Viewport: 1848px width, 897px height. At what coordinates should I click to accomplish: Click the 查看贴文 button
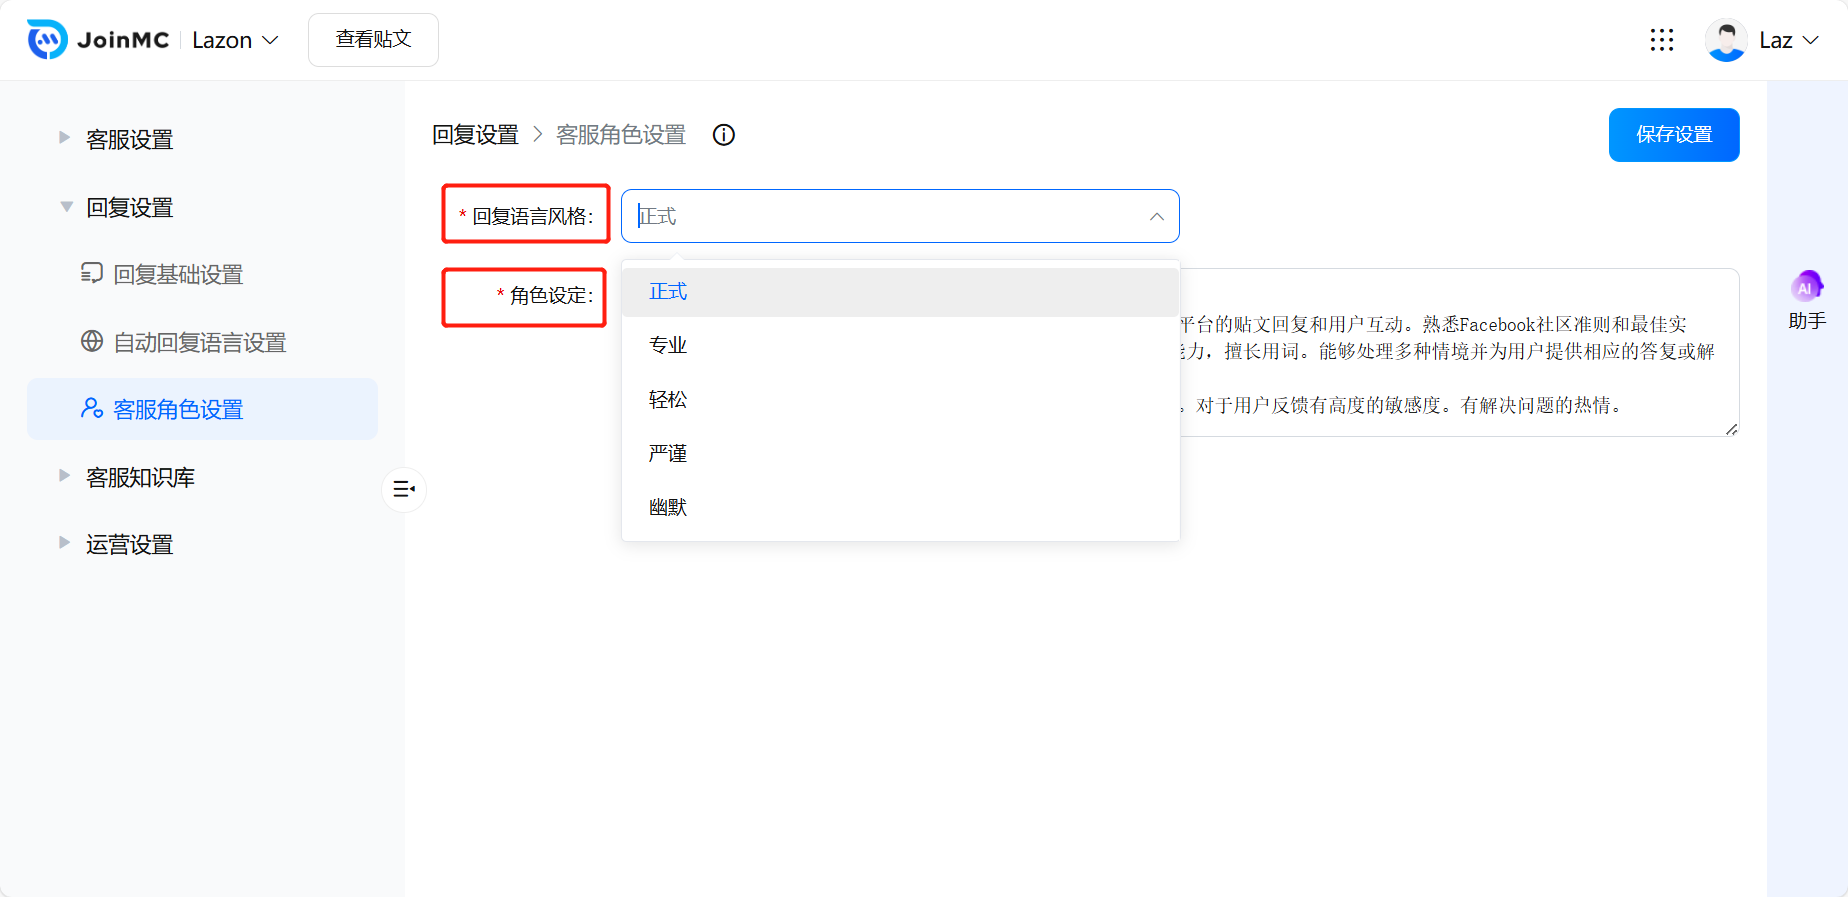[x=373, y=40]
